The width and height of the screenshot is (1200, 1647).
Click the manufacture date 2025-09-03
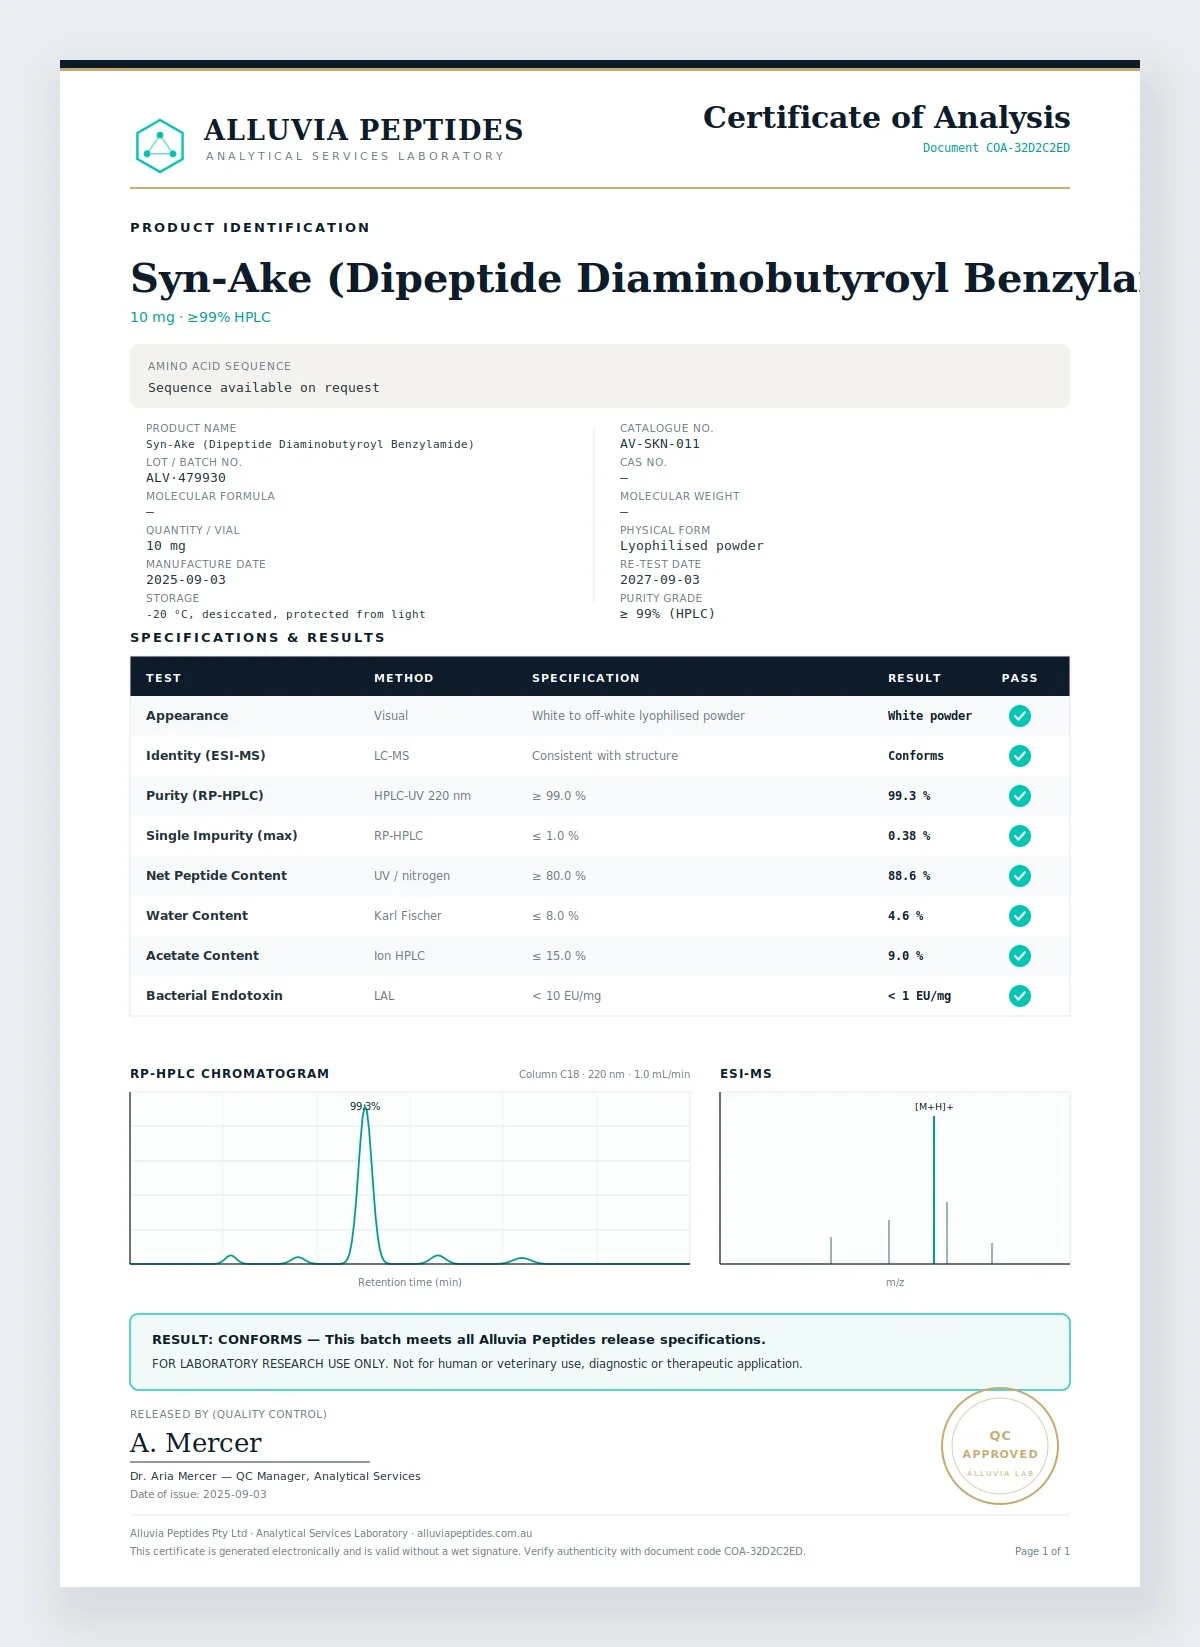pos(186,580)
